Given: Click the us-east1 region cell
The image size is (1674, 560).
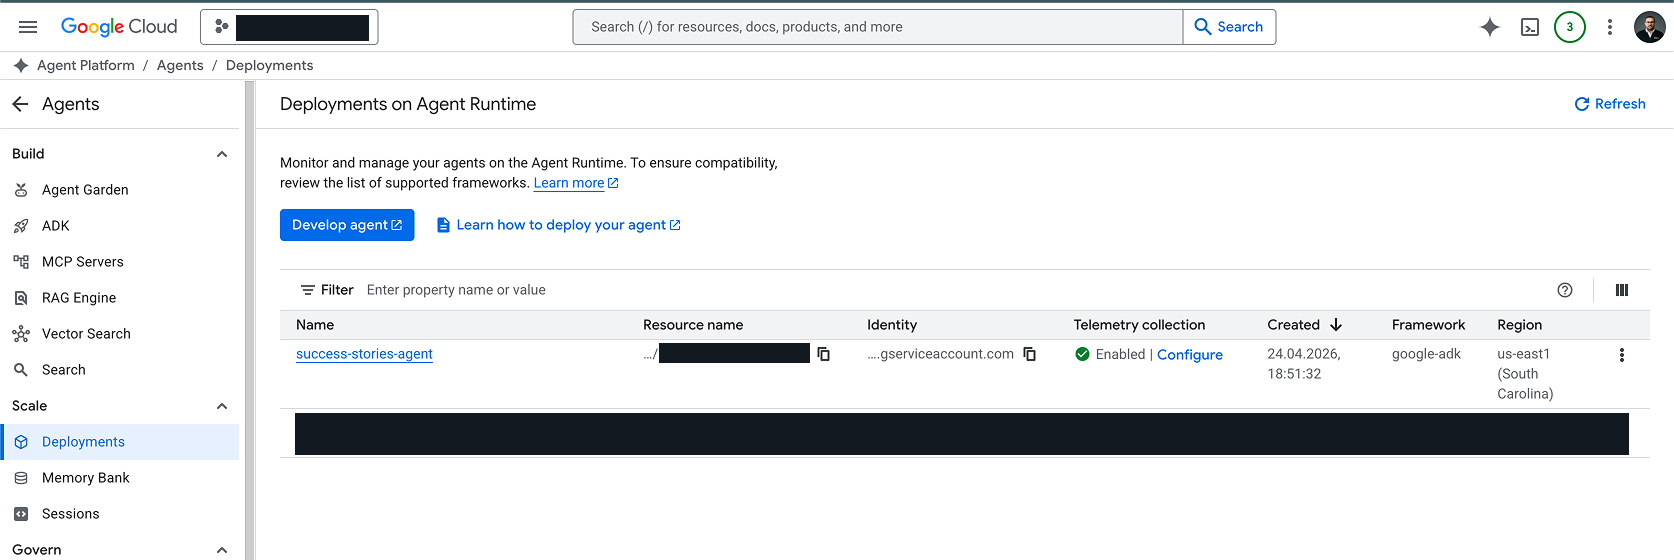Looking at the screenshot, I should click(x=1525, y=374).
